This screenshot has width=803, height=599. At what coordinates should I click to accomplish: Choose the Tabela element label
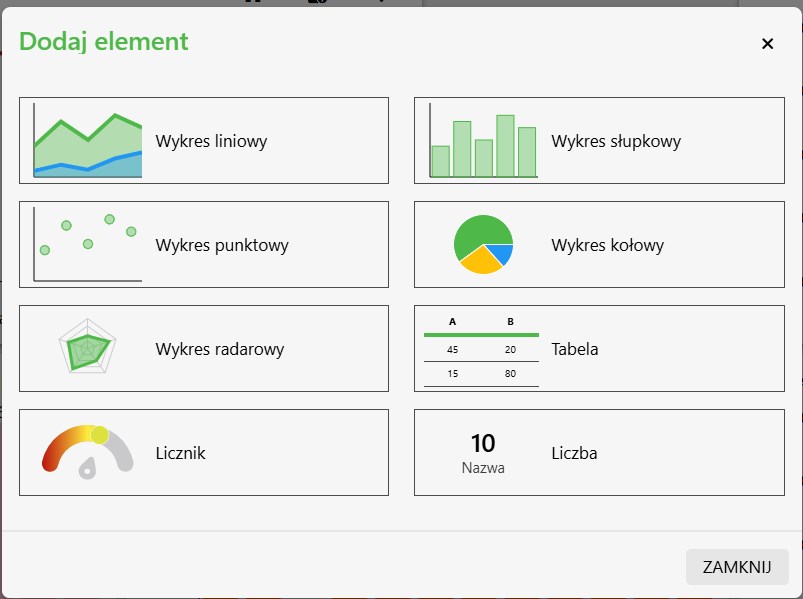[x=575, y=349]
